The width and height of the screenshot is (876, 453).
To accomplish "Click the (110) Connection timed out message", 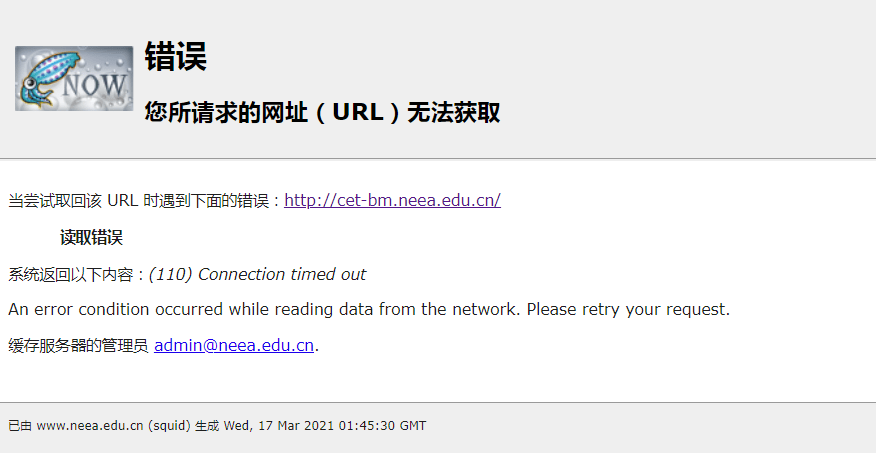I will tap(258, 274).
